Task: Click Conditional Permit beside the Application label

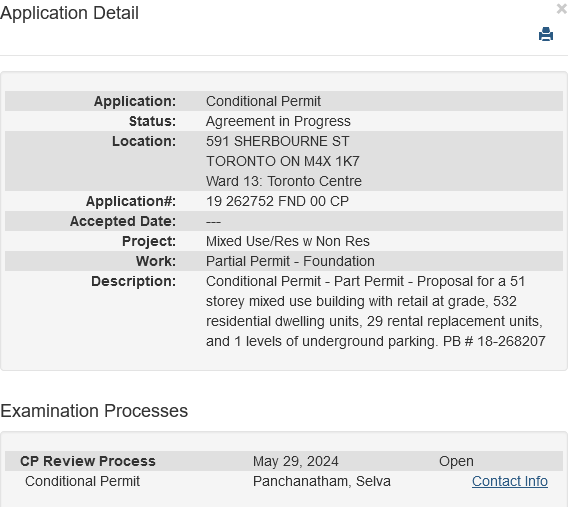Action: pyautogui.click(x=263, y=101)
